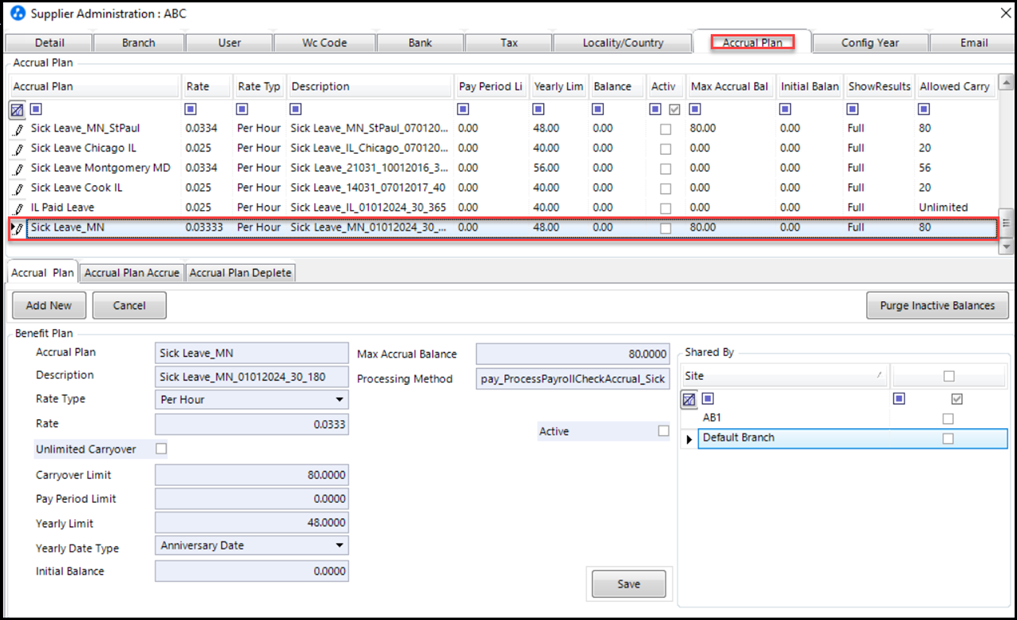
Task: Click the Cancel button
Action: pos(129,305)
